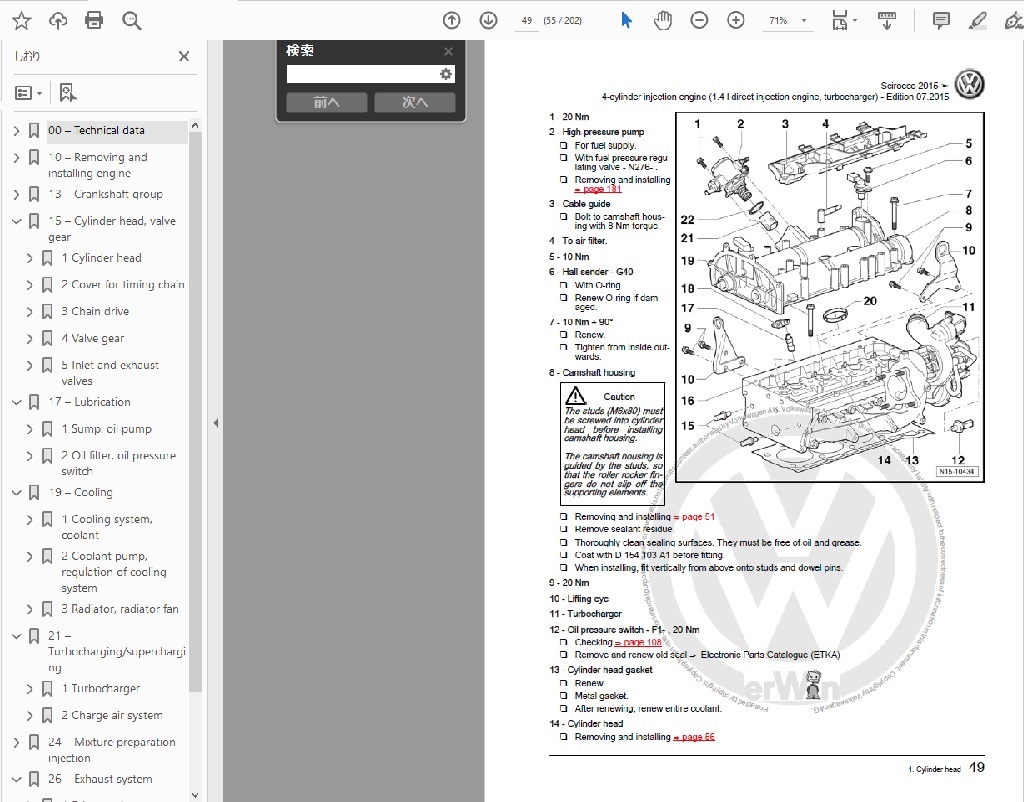This screenshot has width=1024, height=802.
Task: Open the 00 – Technical data bookmark
Action: click(x=97, y=131)
